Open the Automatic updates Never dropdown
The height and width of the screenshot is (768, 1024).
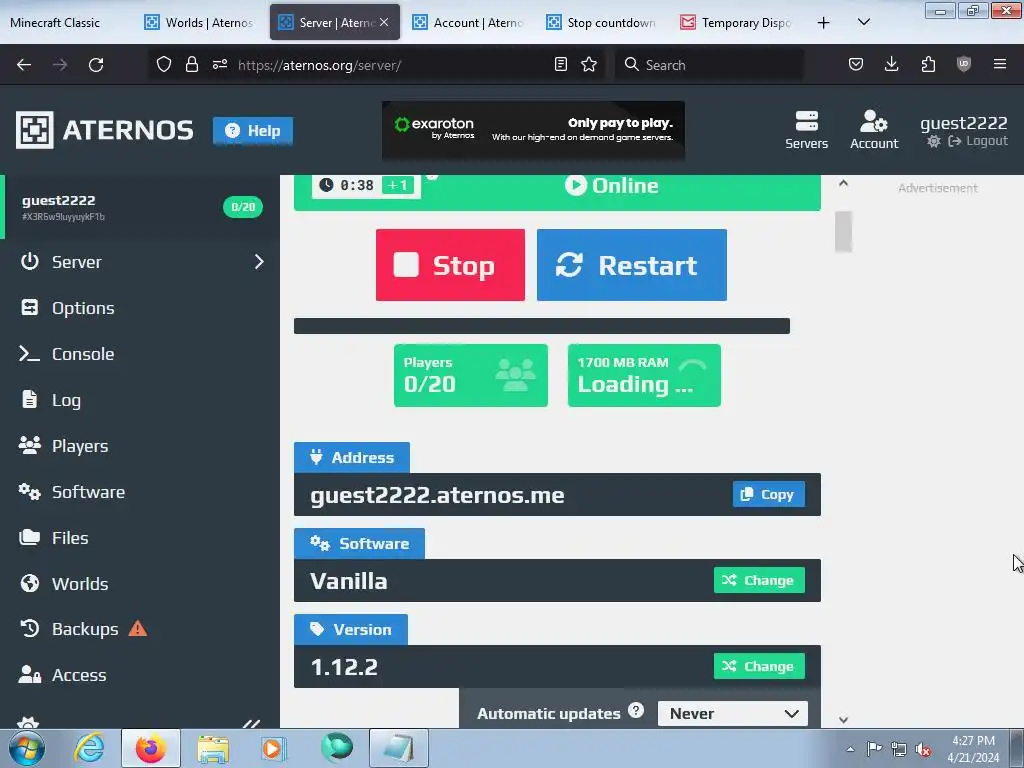click(733, 713)
